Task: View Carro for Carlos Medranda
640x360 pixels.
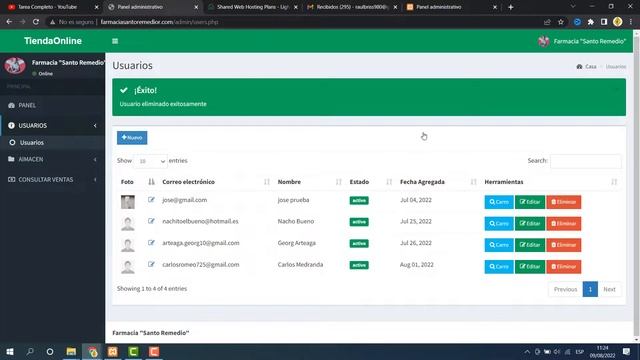Action: pos(499,267)
